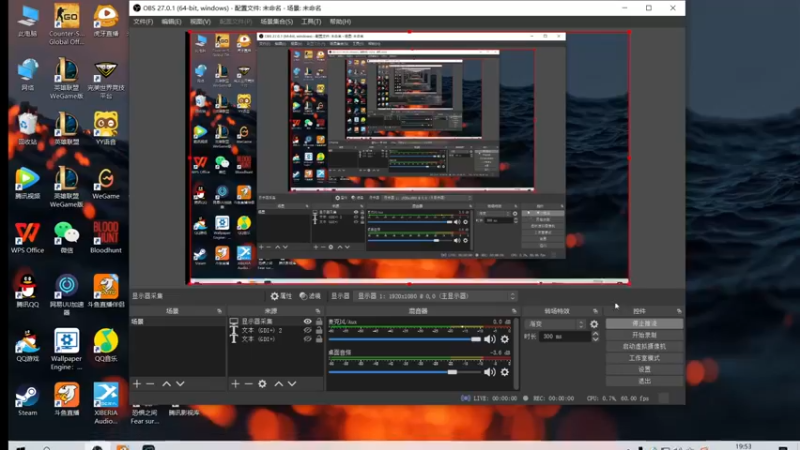
Task: Launch Bloodhunt from the desktop
Action: (106, 238)
